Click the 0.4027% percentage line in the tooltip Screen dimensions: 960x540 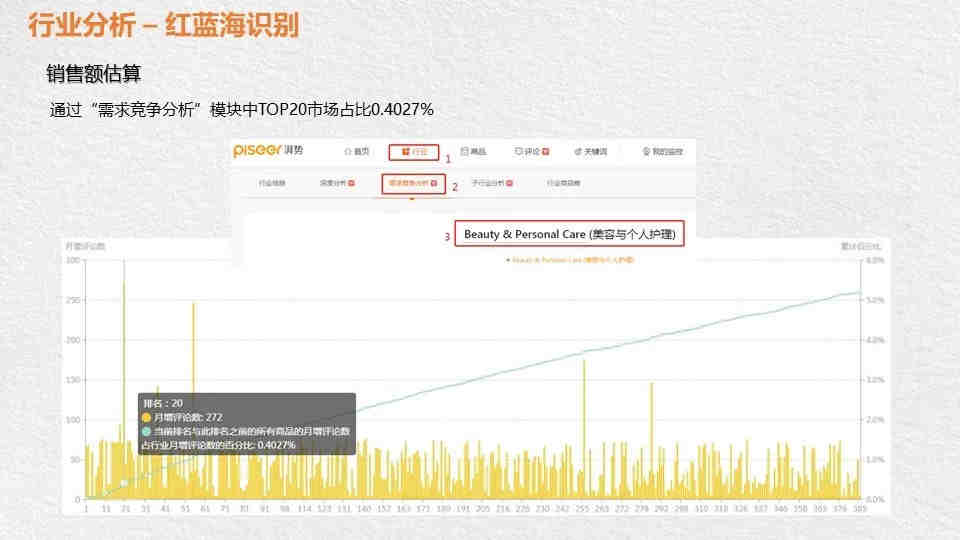point(219,445)
